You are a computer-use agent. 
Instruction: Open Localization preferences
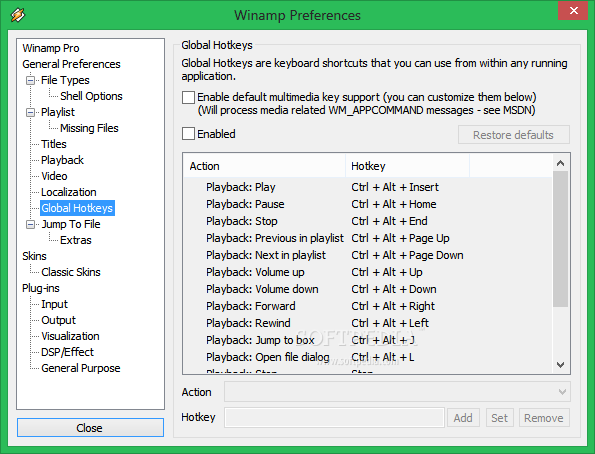[x=69, y=192]
